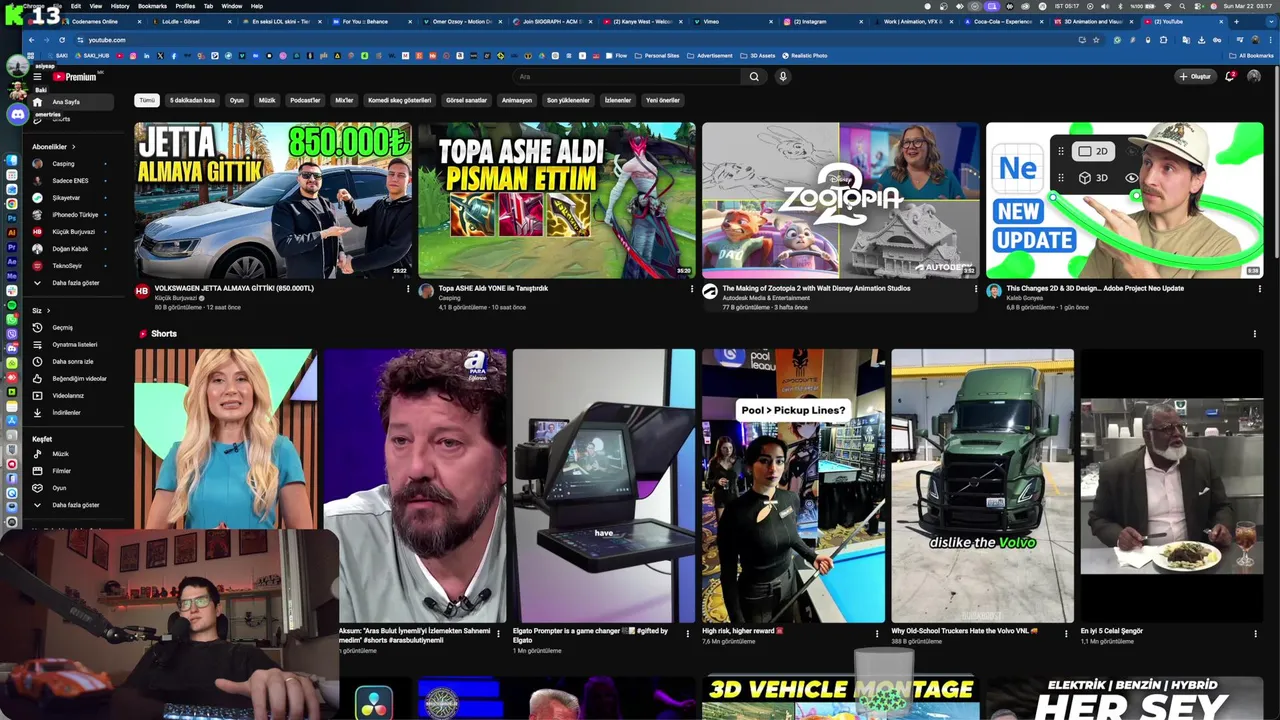This screenshot has height=720, width=1280.
Task: Open macOS Wi-Fi menu bar icon
Action: (1167, 6)
